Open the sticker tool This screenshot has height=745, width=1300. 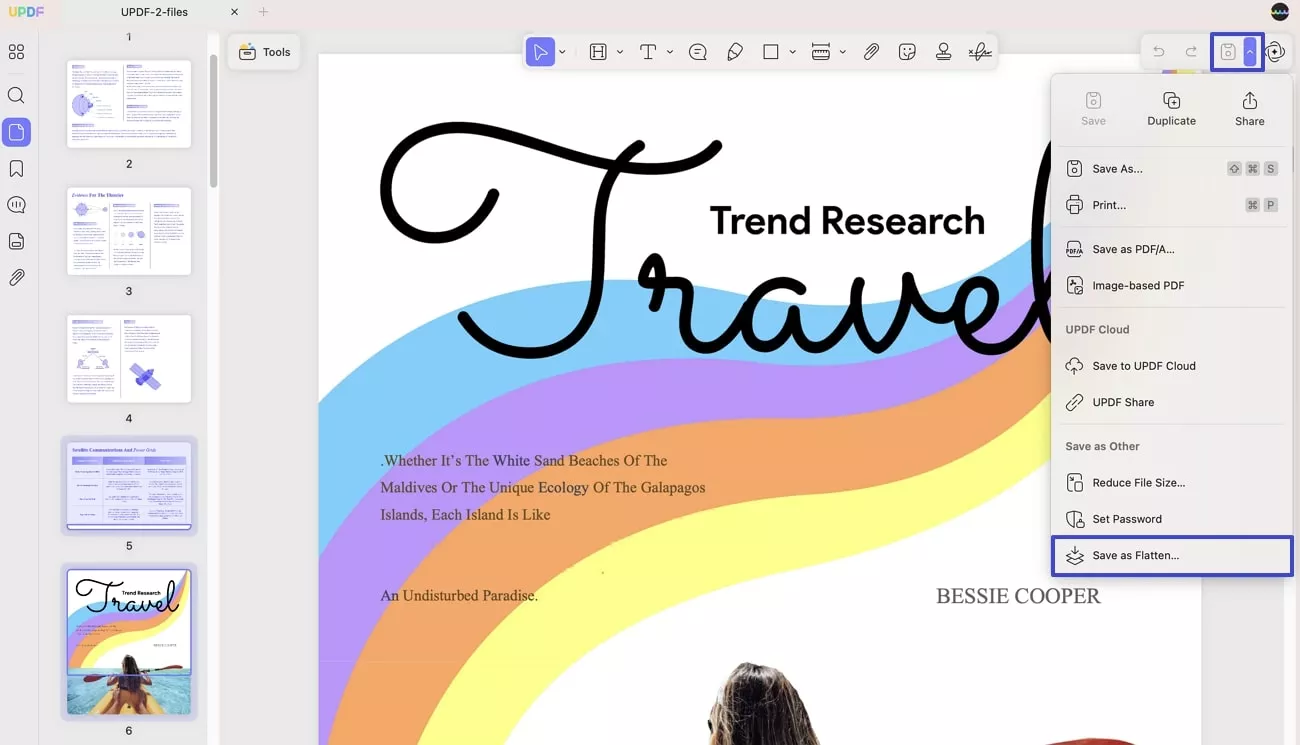(907, 52)
